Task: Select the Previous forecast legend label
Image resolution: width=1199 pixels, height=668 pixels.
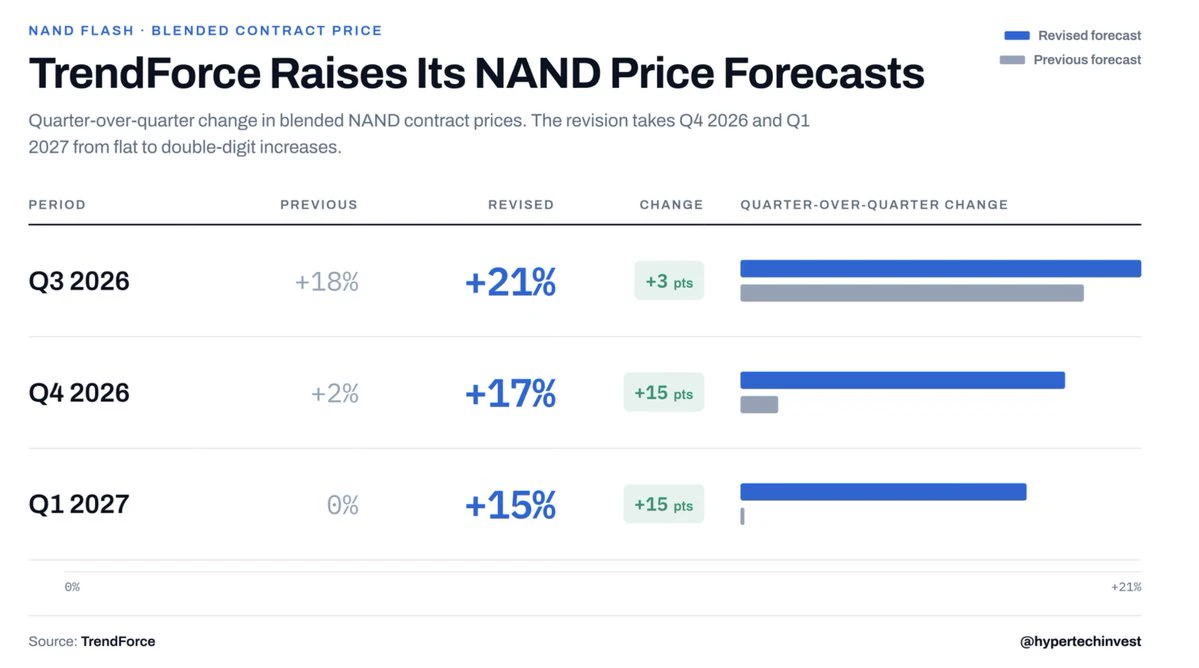Action: pos(1087,60)
